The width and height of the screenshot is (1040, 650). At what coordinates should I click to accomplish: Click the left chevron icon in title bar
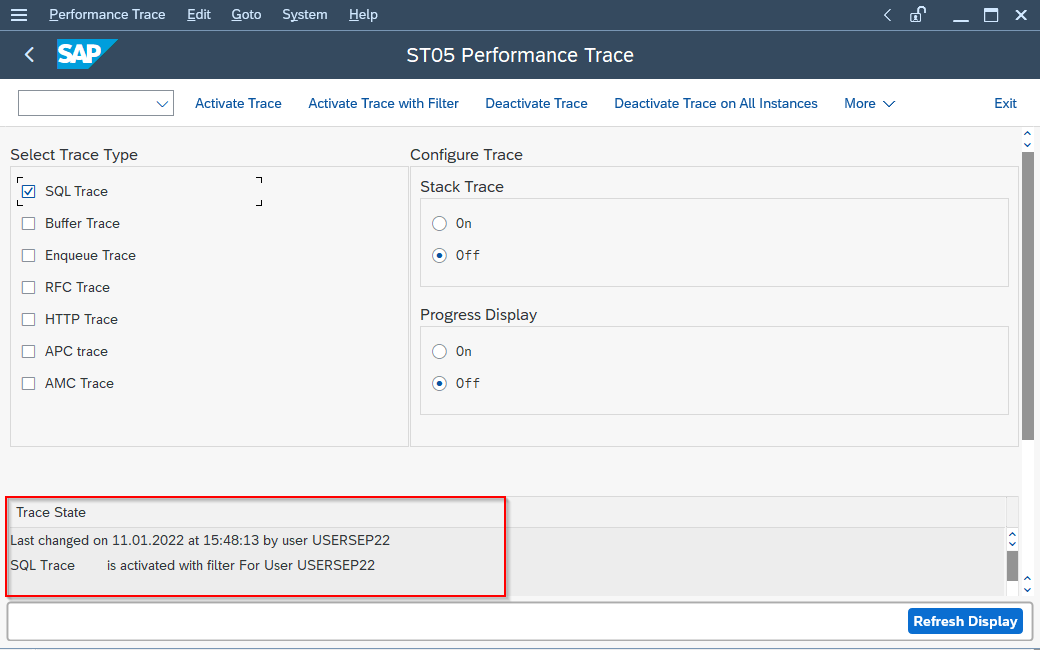[x=887, y=15]
